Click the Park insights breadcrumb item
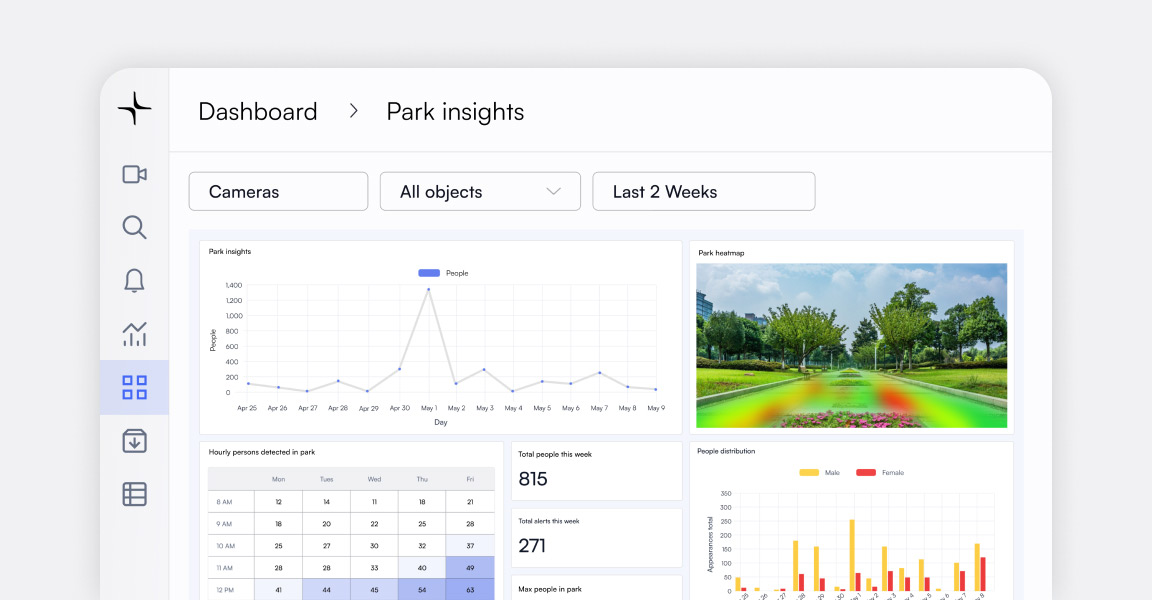Screen dimensions: 1152x600 point(455,112)
